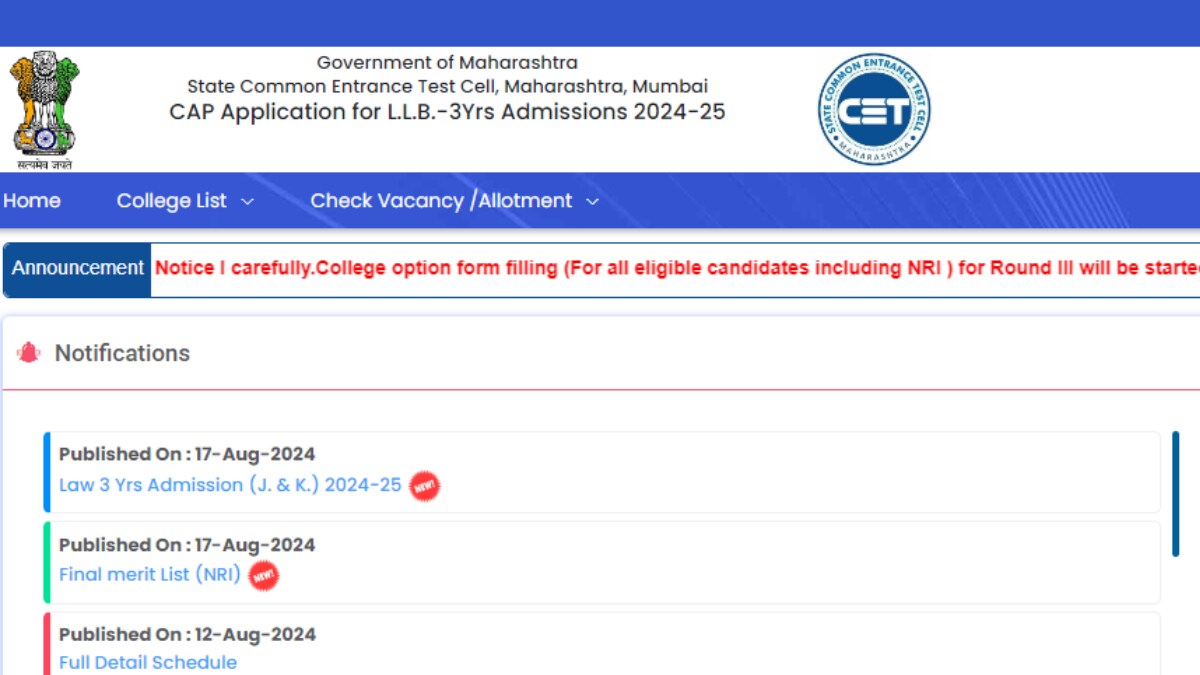Click the notifications list vertical scrollbar
Viewport: 1200px width, 675px height.
tap(1176, 494)
